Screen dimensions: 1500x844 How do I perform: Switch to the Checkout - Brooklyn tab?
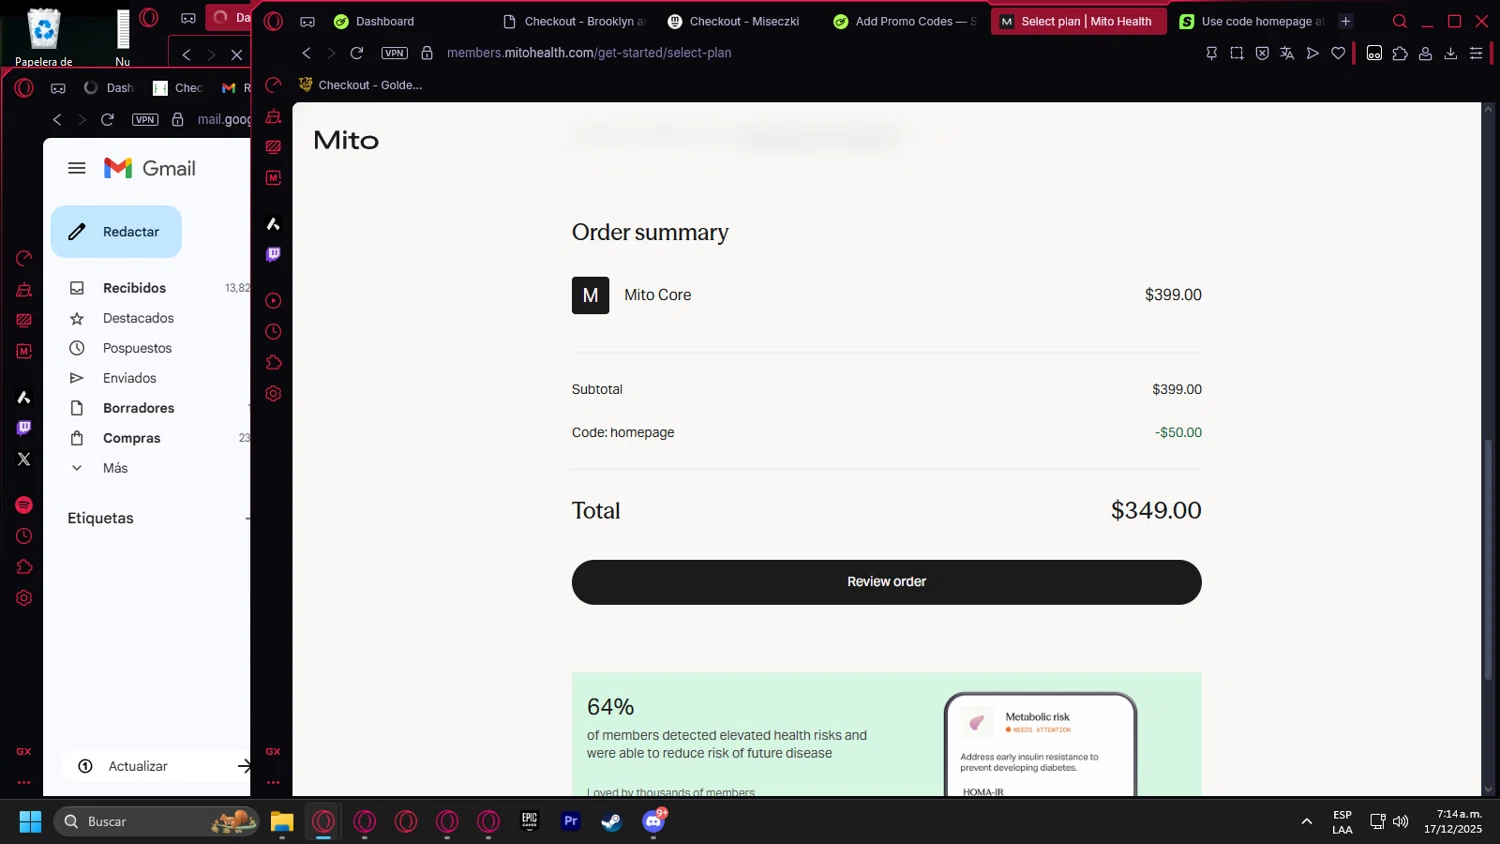(x=574, y=21)
